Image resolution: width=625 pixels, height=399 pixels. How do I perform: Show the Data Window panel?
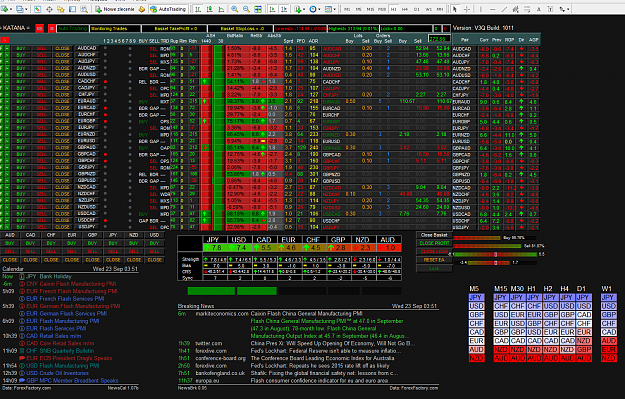coord(49,9)
